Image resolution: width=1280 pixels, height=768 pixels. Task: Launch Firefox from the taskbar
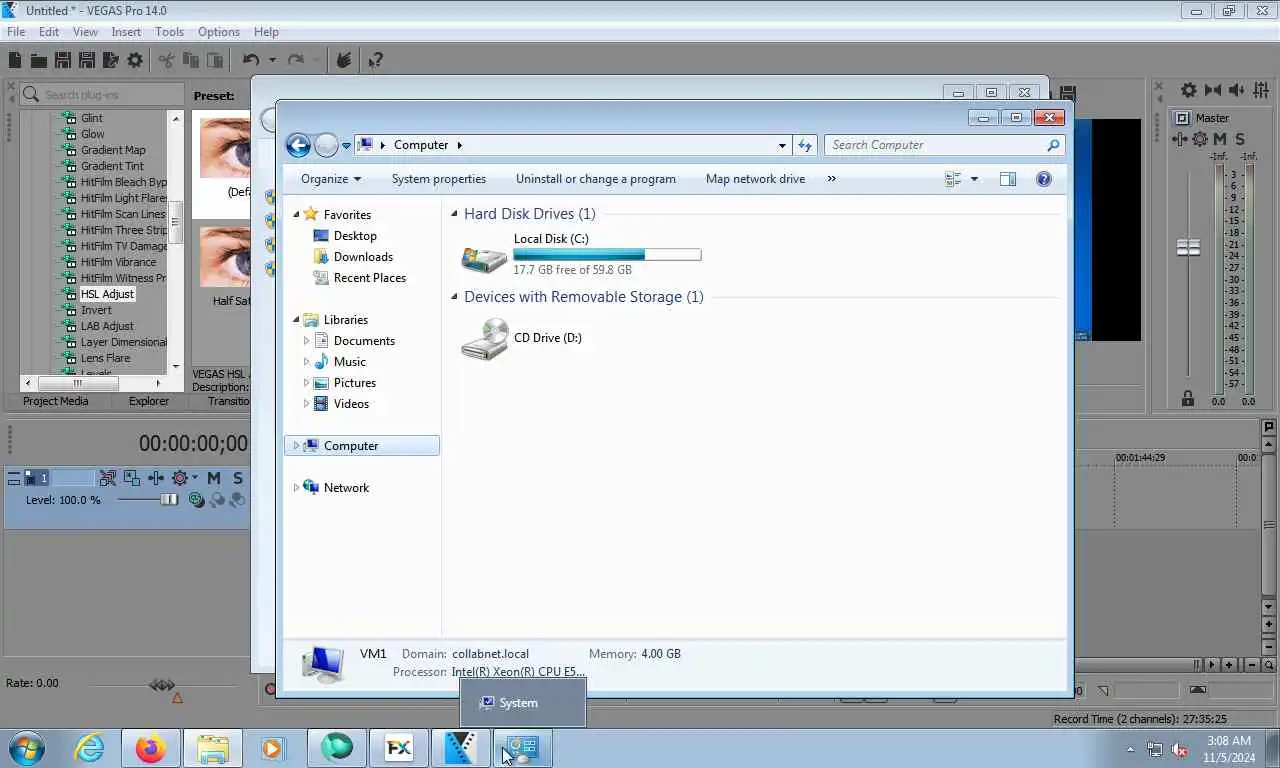[151, 748]
